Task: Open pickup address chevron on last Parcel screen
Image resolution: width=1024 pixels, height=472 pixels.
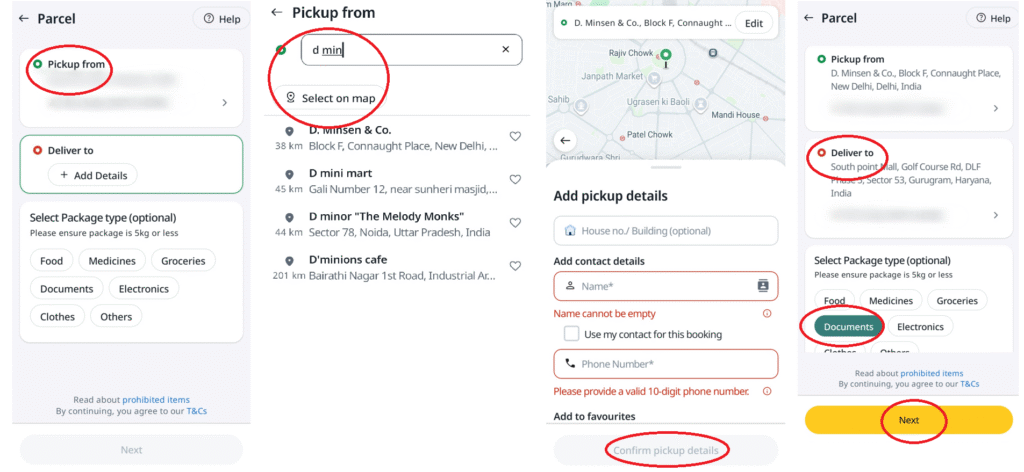Action: [x=995, y=108]
